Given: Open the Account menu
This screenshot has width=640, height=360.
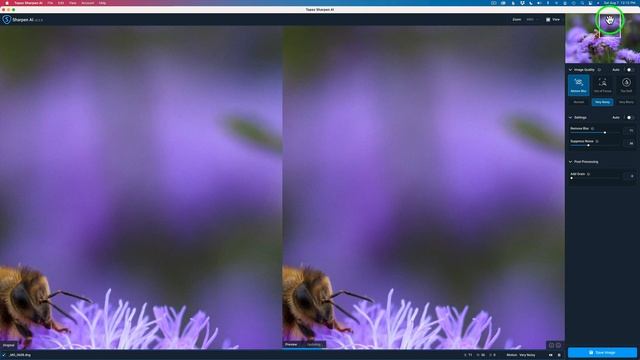Looking at the screenshot, I should point(87,3).
